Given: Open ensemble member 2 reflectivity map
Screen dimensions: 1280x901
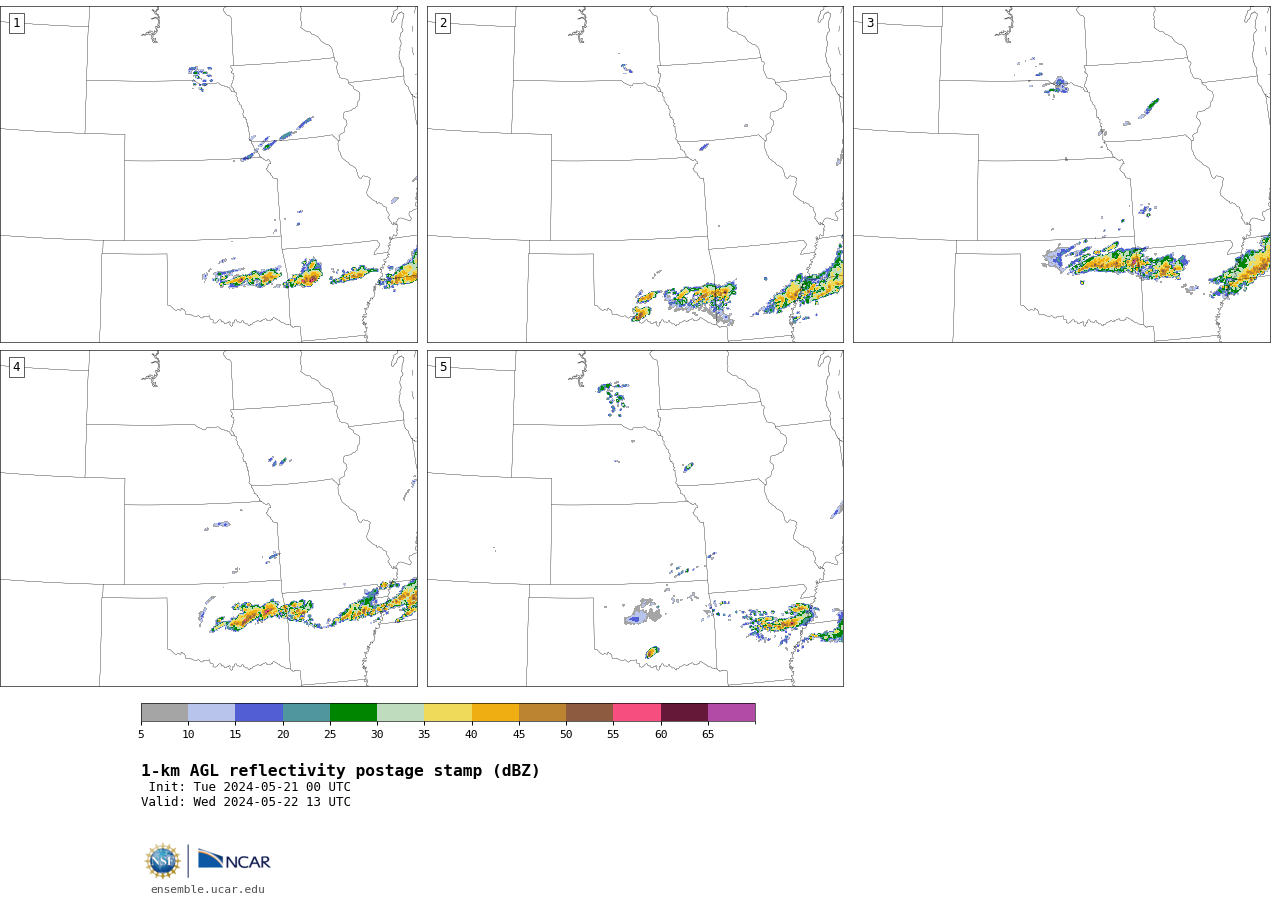Looking at the screenshot, I should point(635,174).
